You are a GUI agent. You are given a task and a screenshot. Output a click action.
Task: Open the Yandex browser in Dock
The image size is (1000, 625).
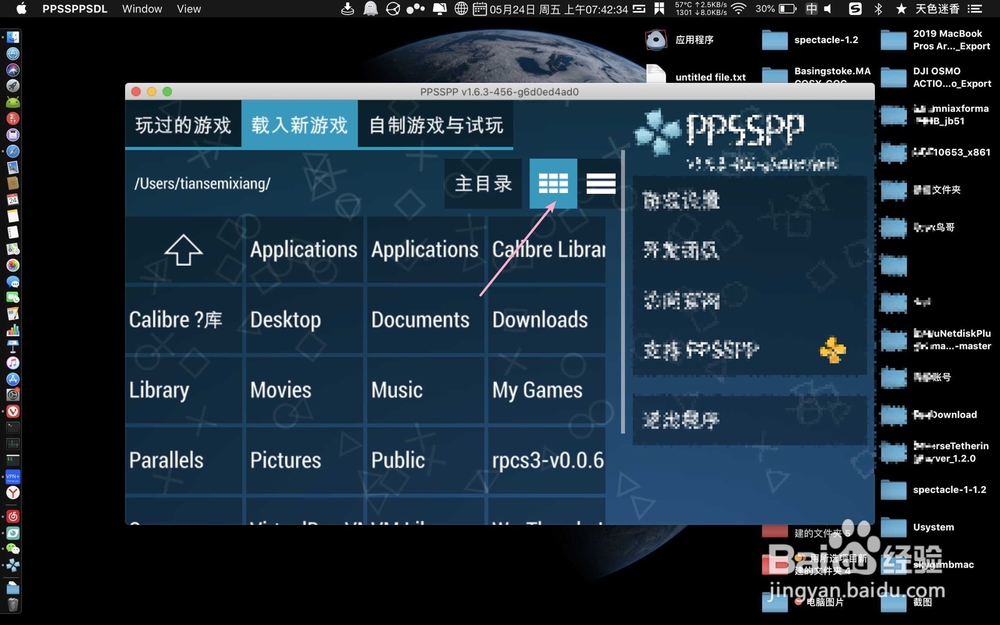pyautogui.click(x=13, y=492)
